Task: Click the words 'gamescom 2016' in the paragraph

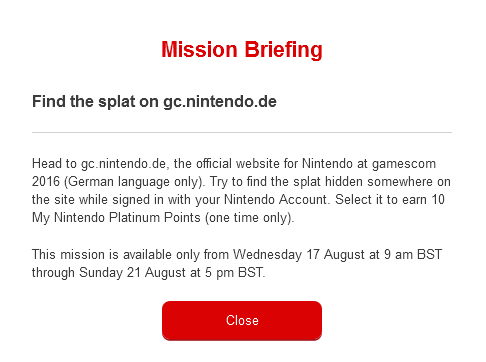Action: [x=404, y=164]
